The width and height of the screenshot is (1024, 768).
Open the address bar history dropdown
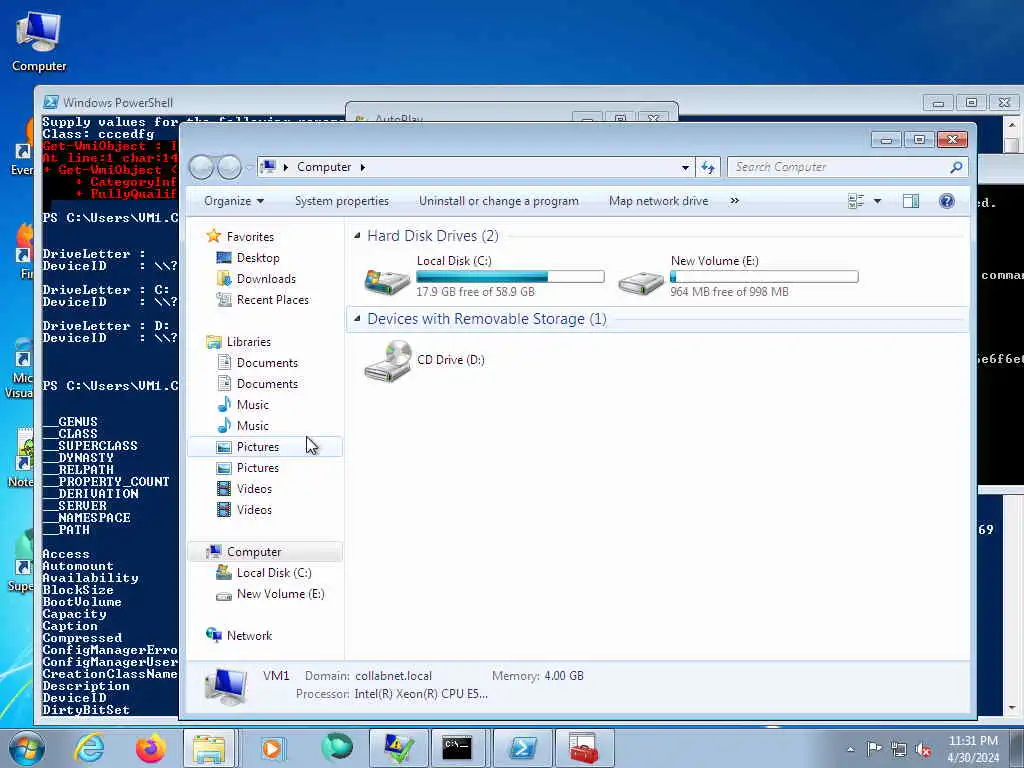tap(685, 167)
